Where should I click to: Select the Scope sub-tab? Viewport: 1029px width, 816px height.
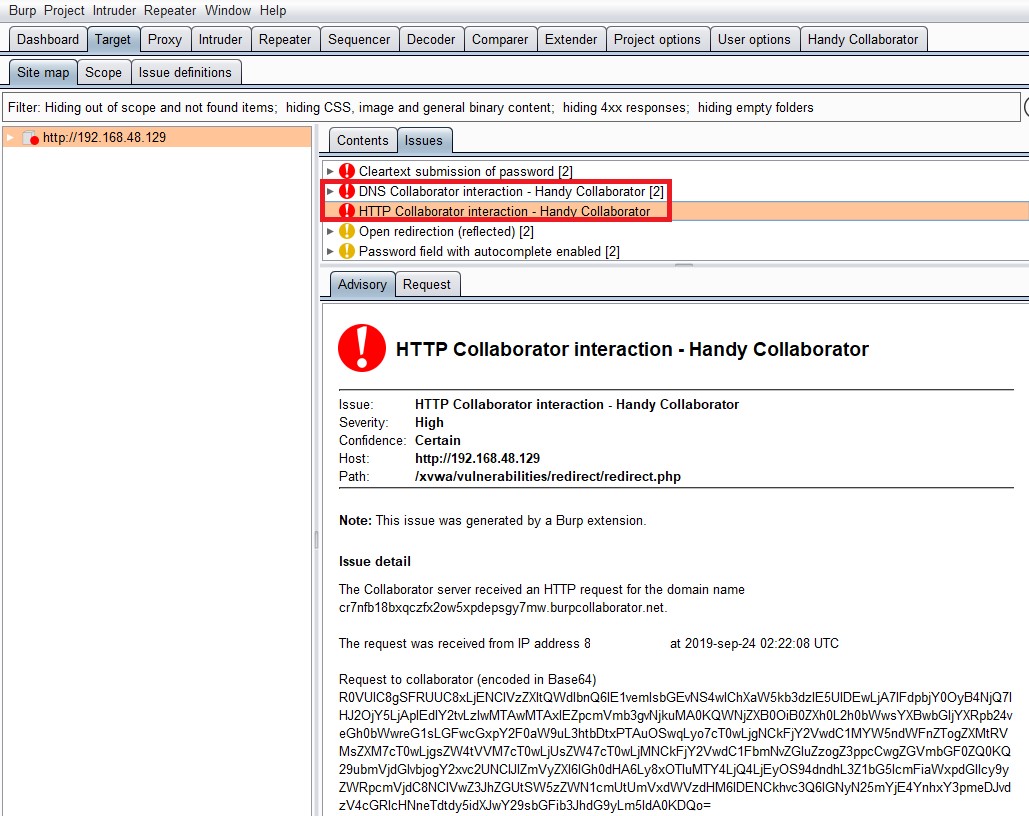(104, 72)
